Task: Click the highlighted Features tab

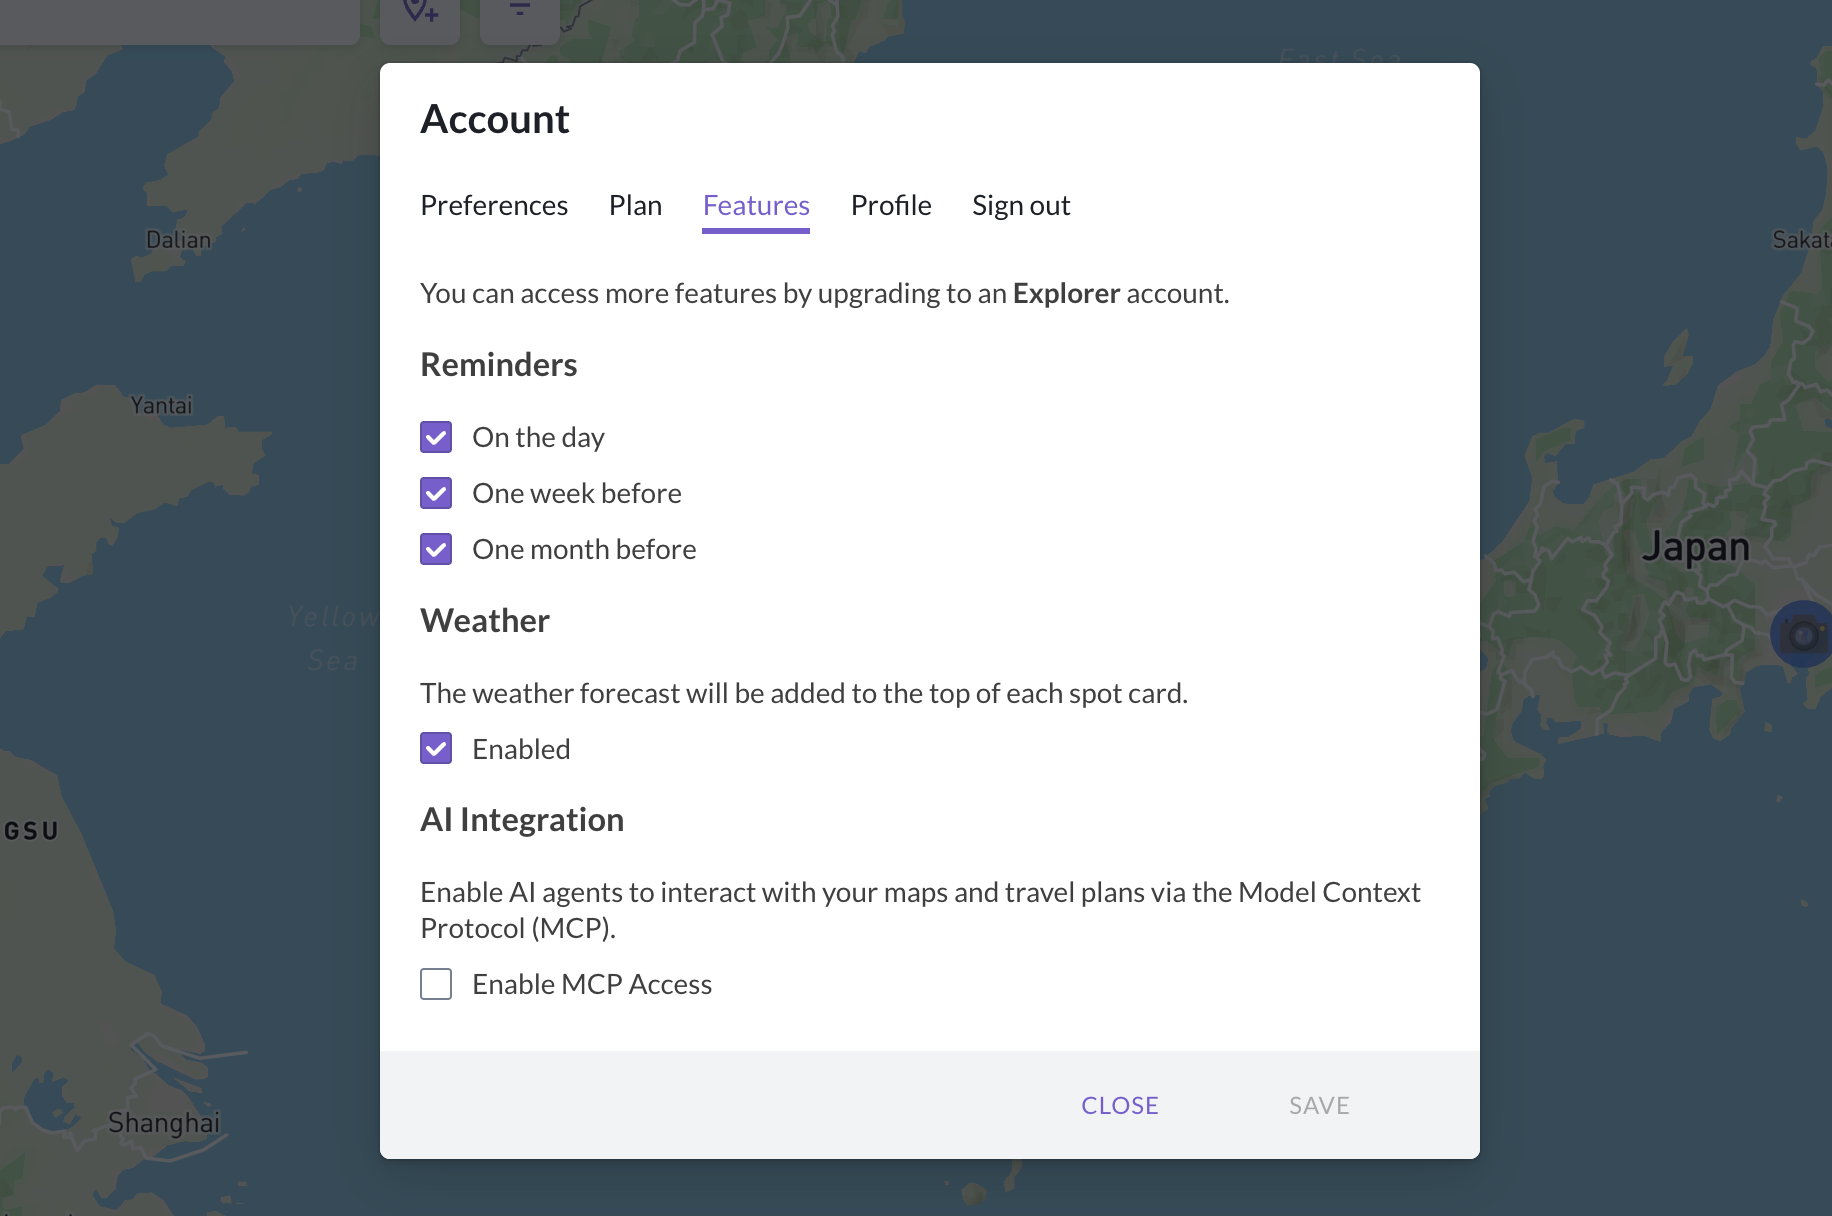Action: (x=756, y=205)
